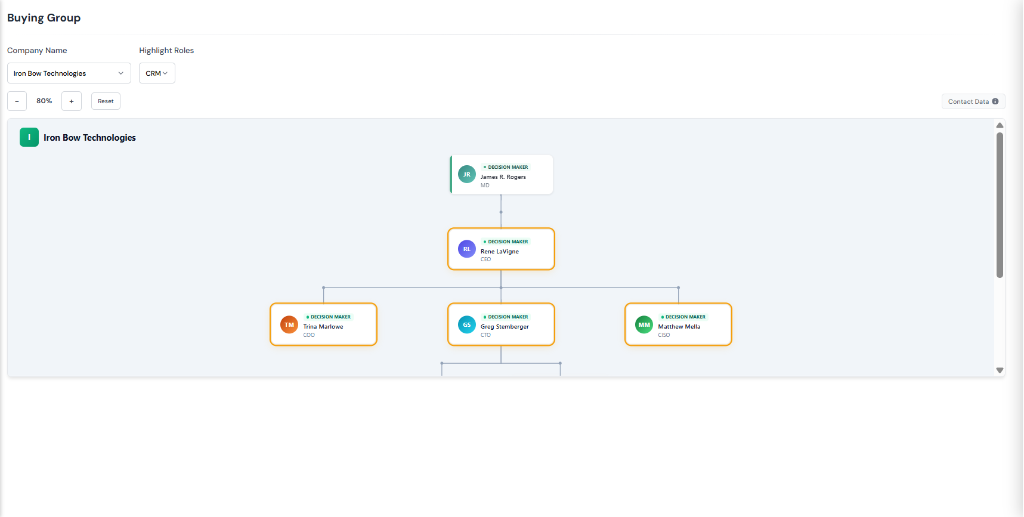The height and width of the screenshot is (517, 1024).
Task: Select the Trina Marlowe decision maker card
Action: click(323, 324)
